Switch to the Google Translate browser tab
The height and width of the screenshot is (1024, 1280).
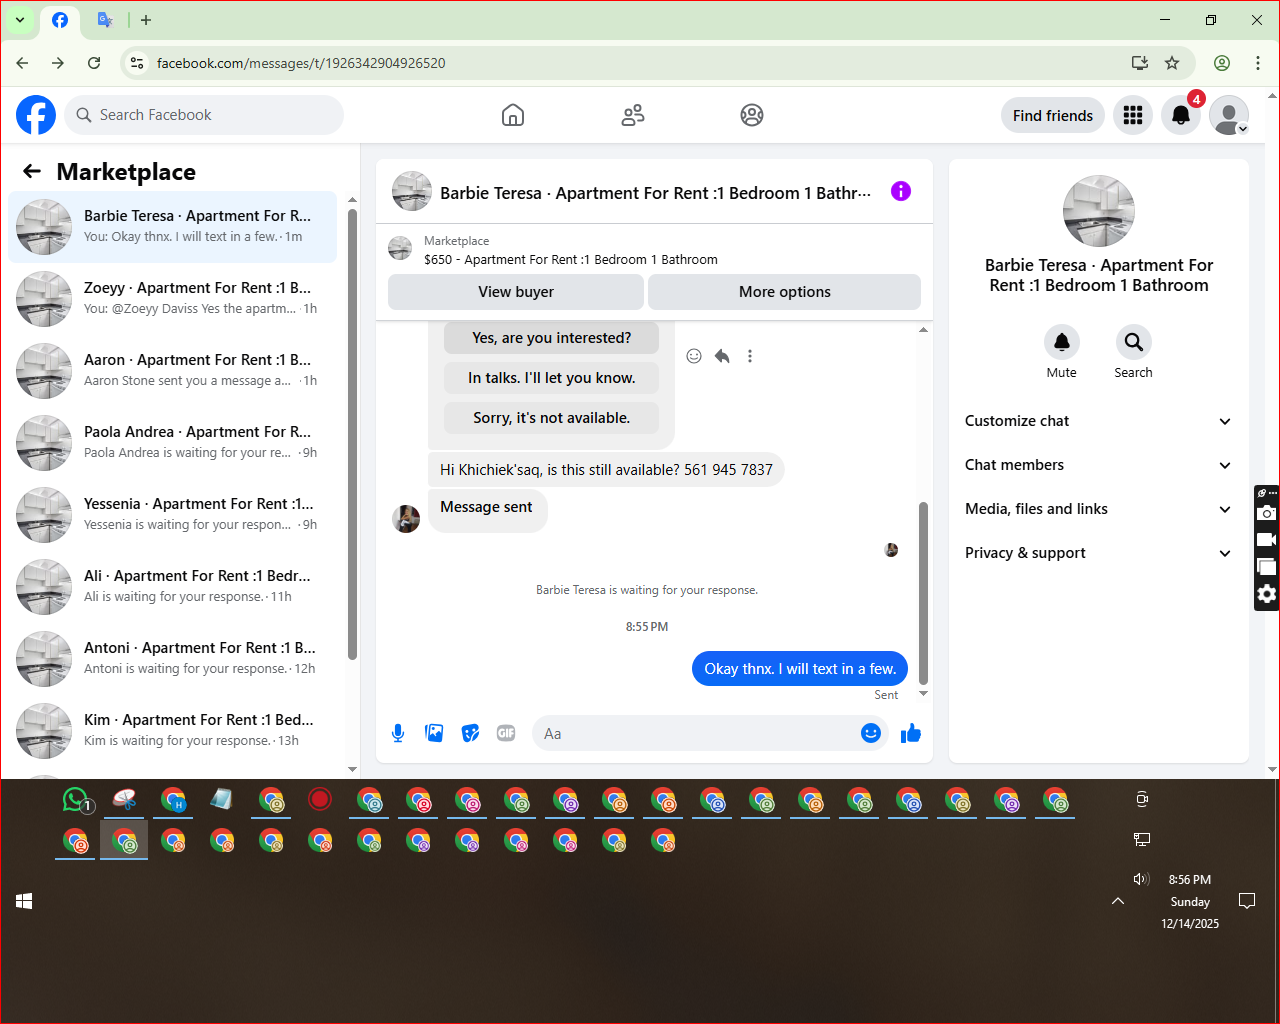(x=105, y=20)
